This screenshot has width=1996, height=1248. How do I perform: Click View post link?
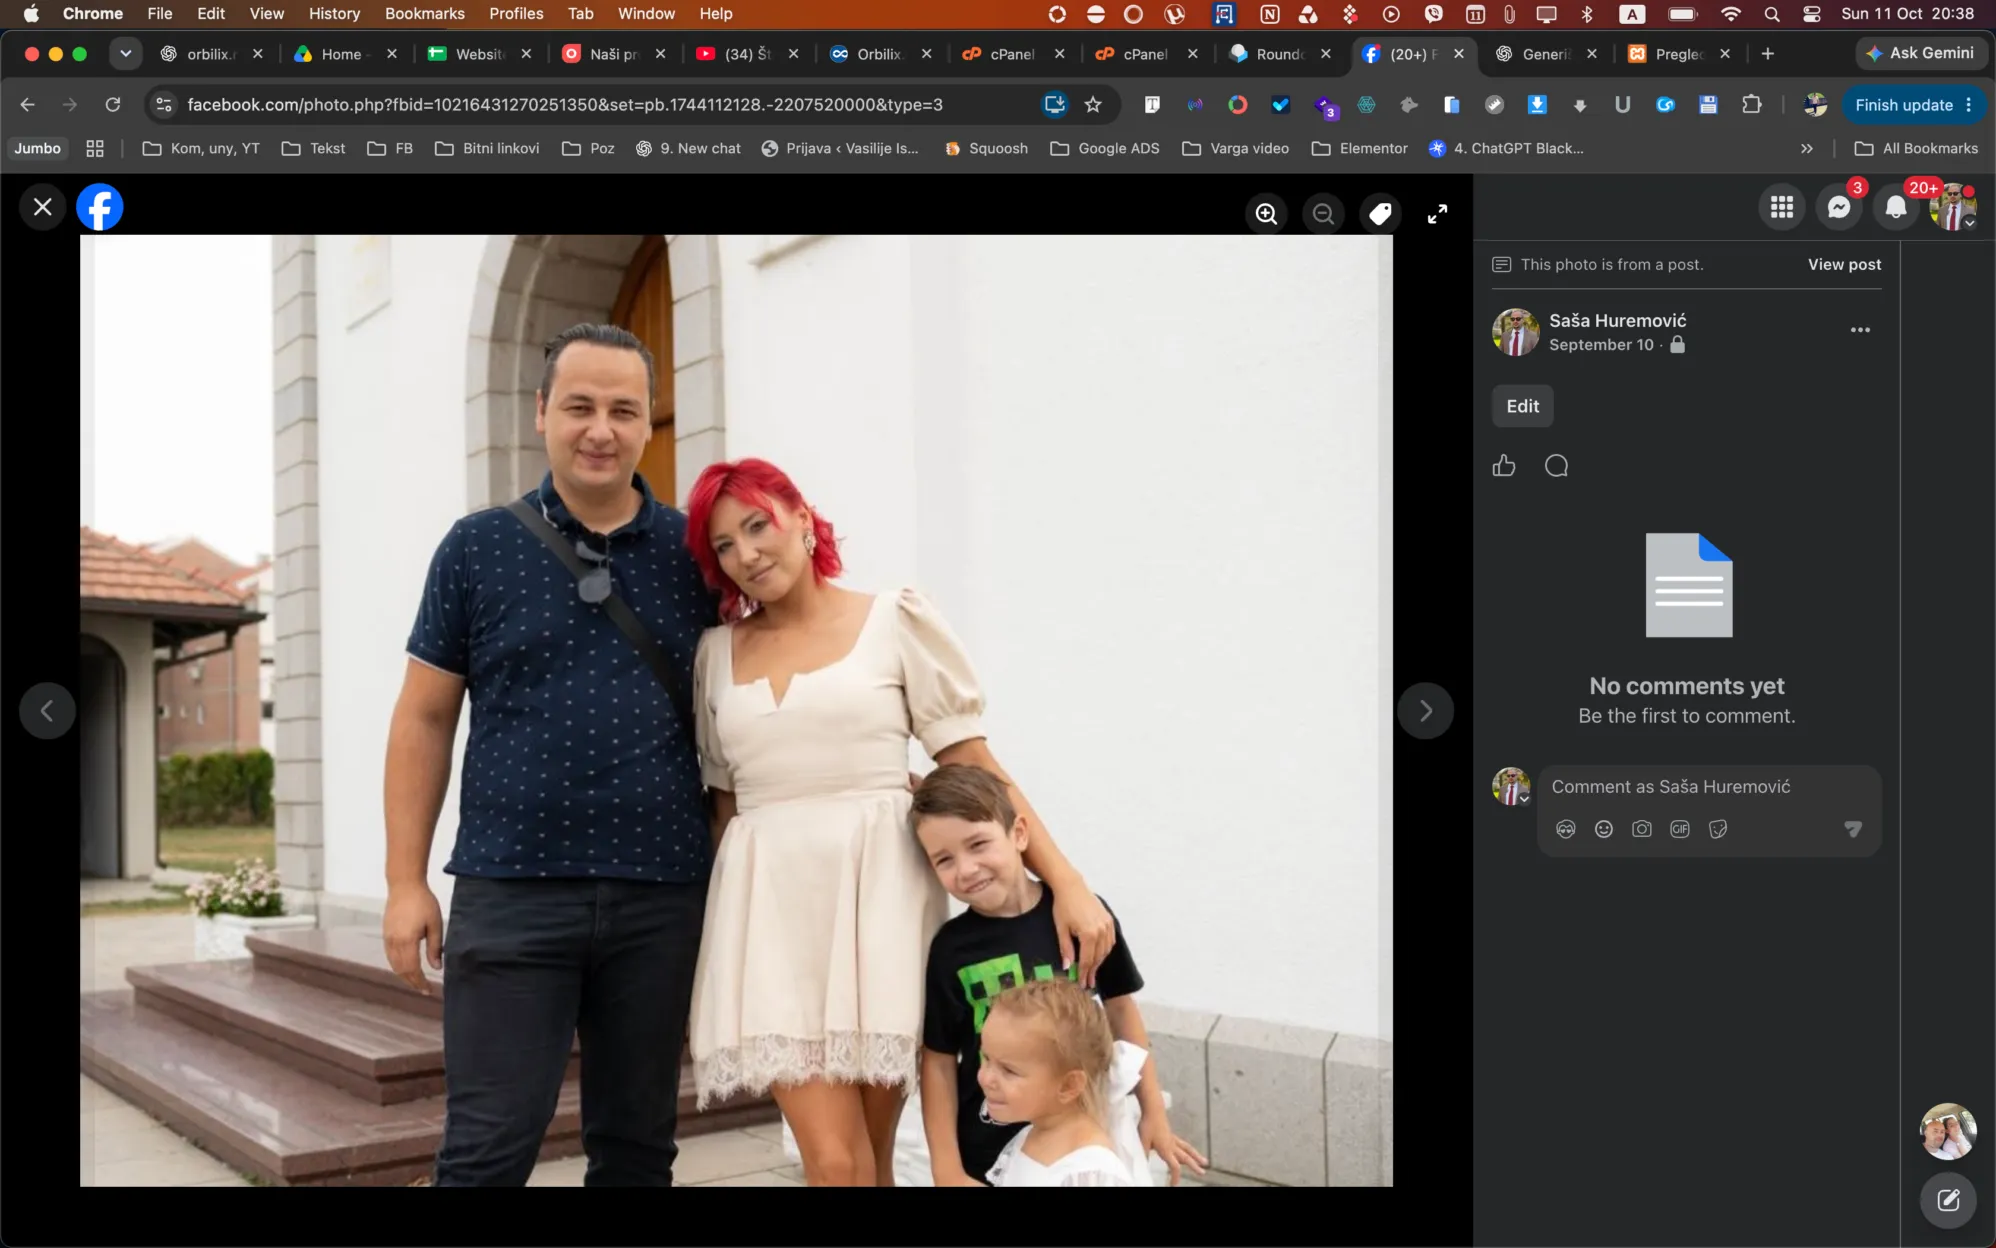[1844, 264]
